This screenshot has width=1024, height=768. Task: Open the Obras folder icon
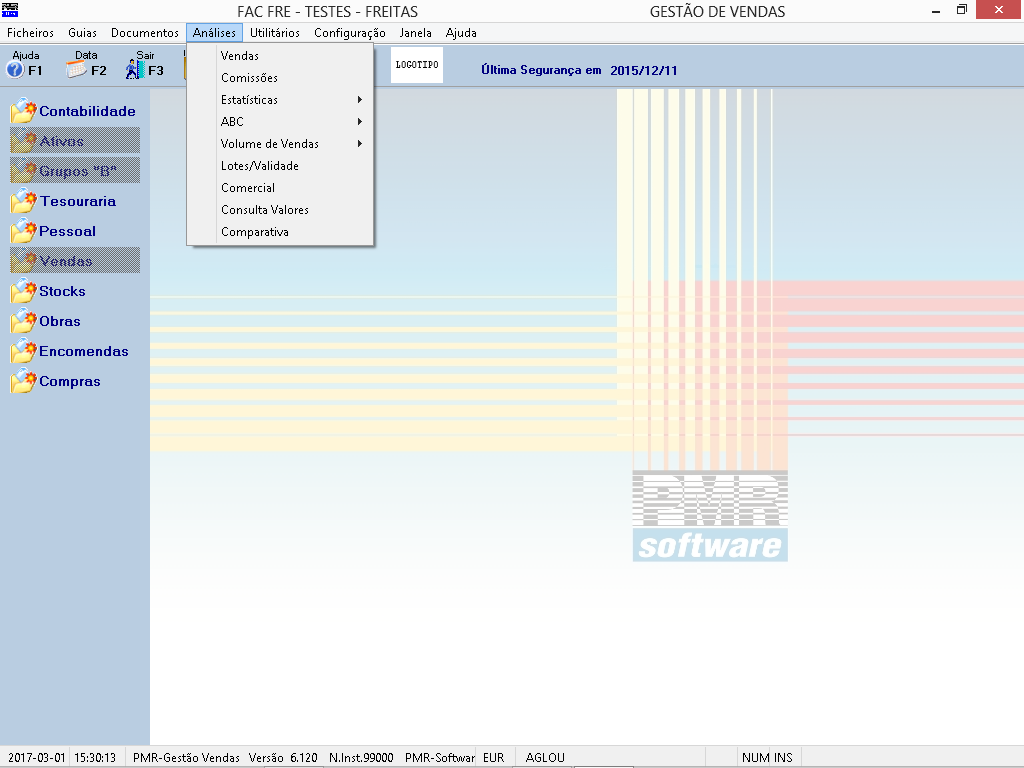point(24,321)
